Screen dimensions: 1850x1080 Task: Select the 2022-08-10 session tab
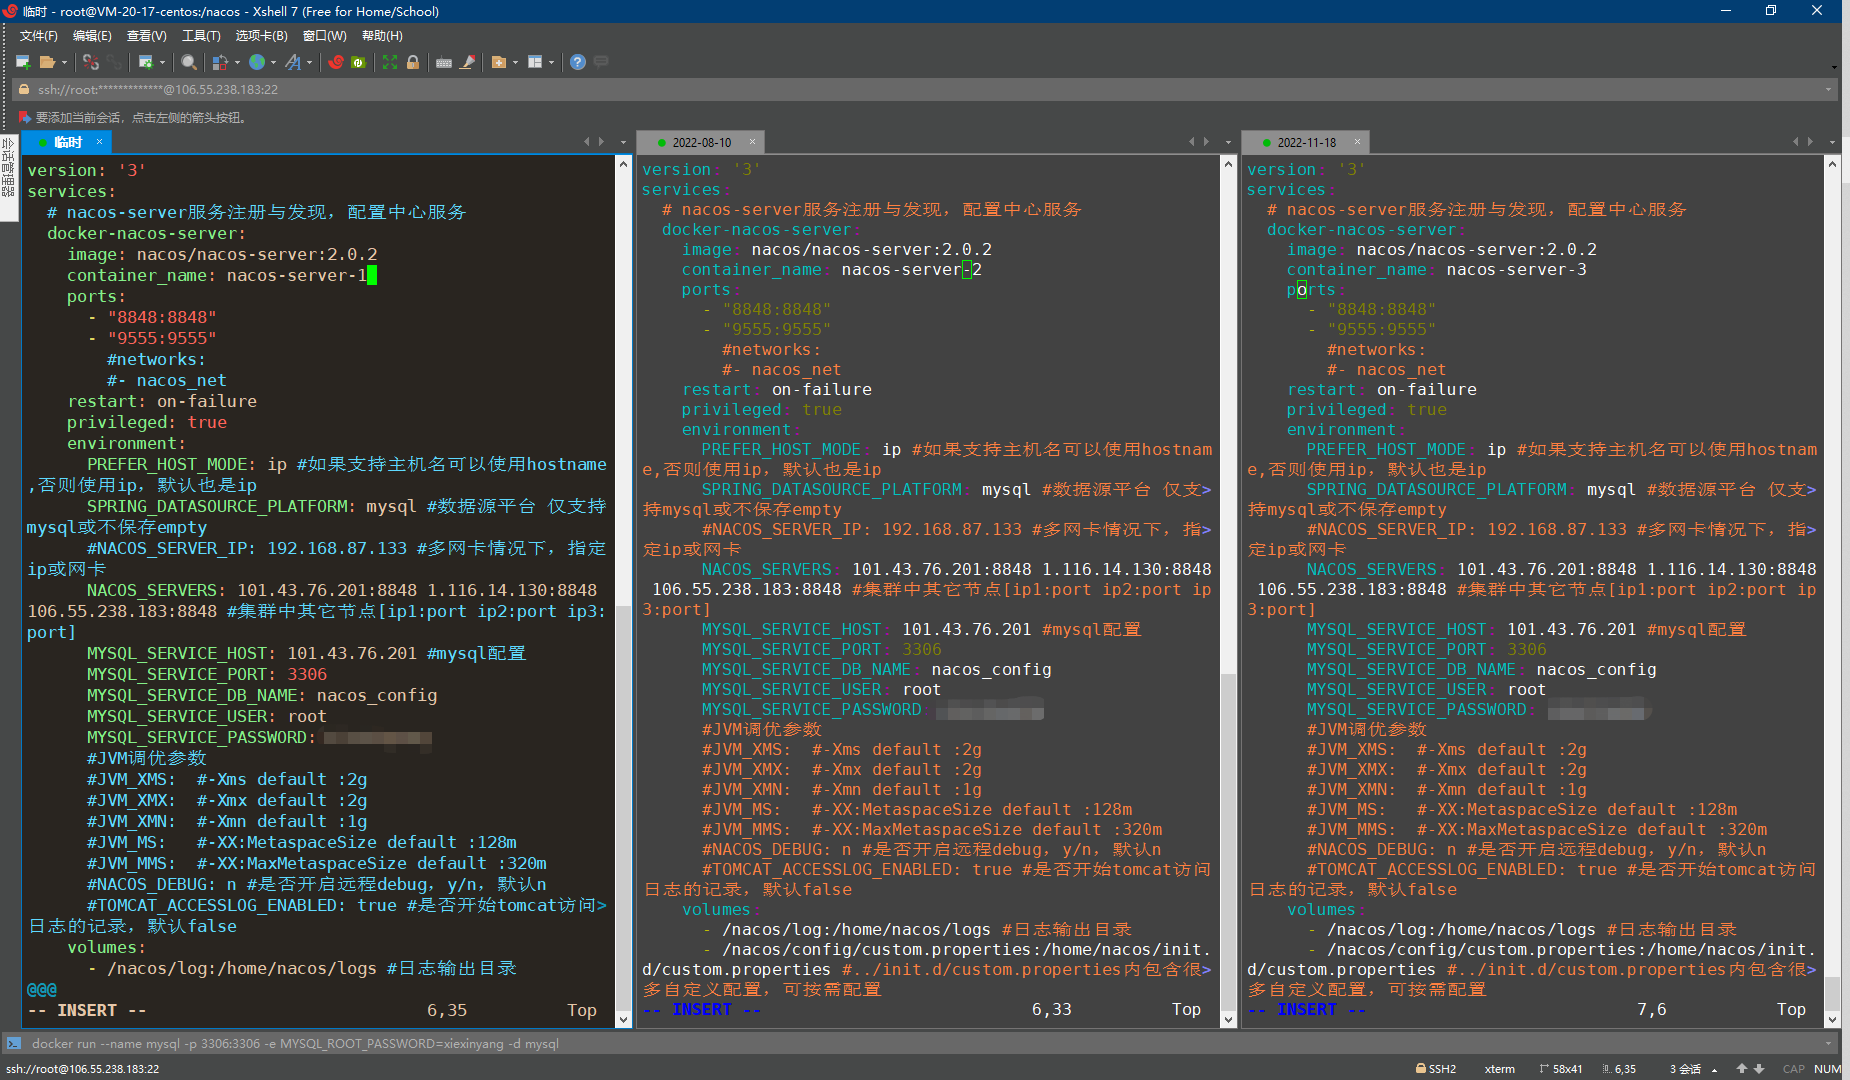[x=701, y=142]
